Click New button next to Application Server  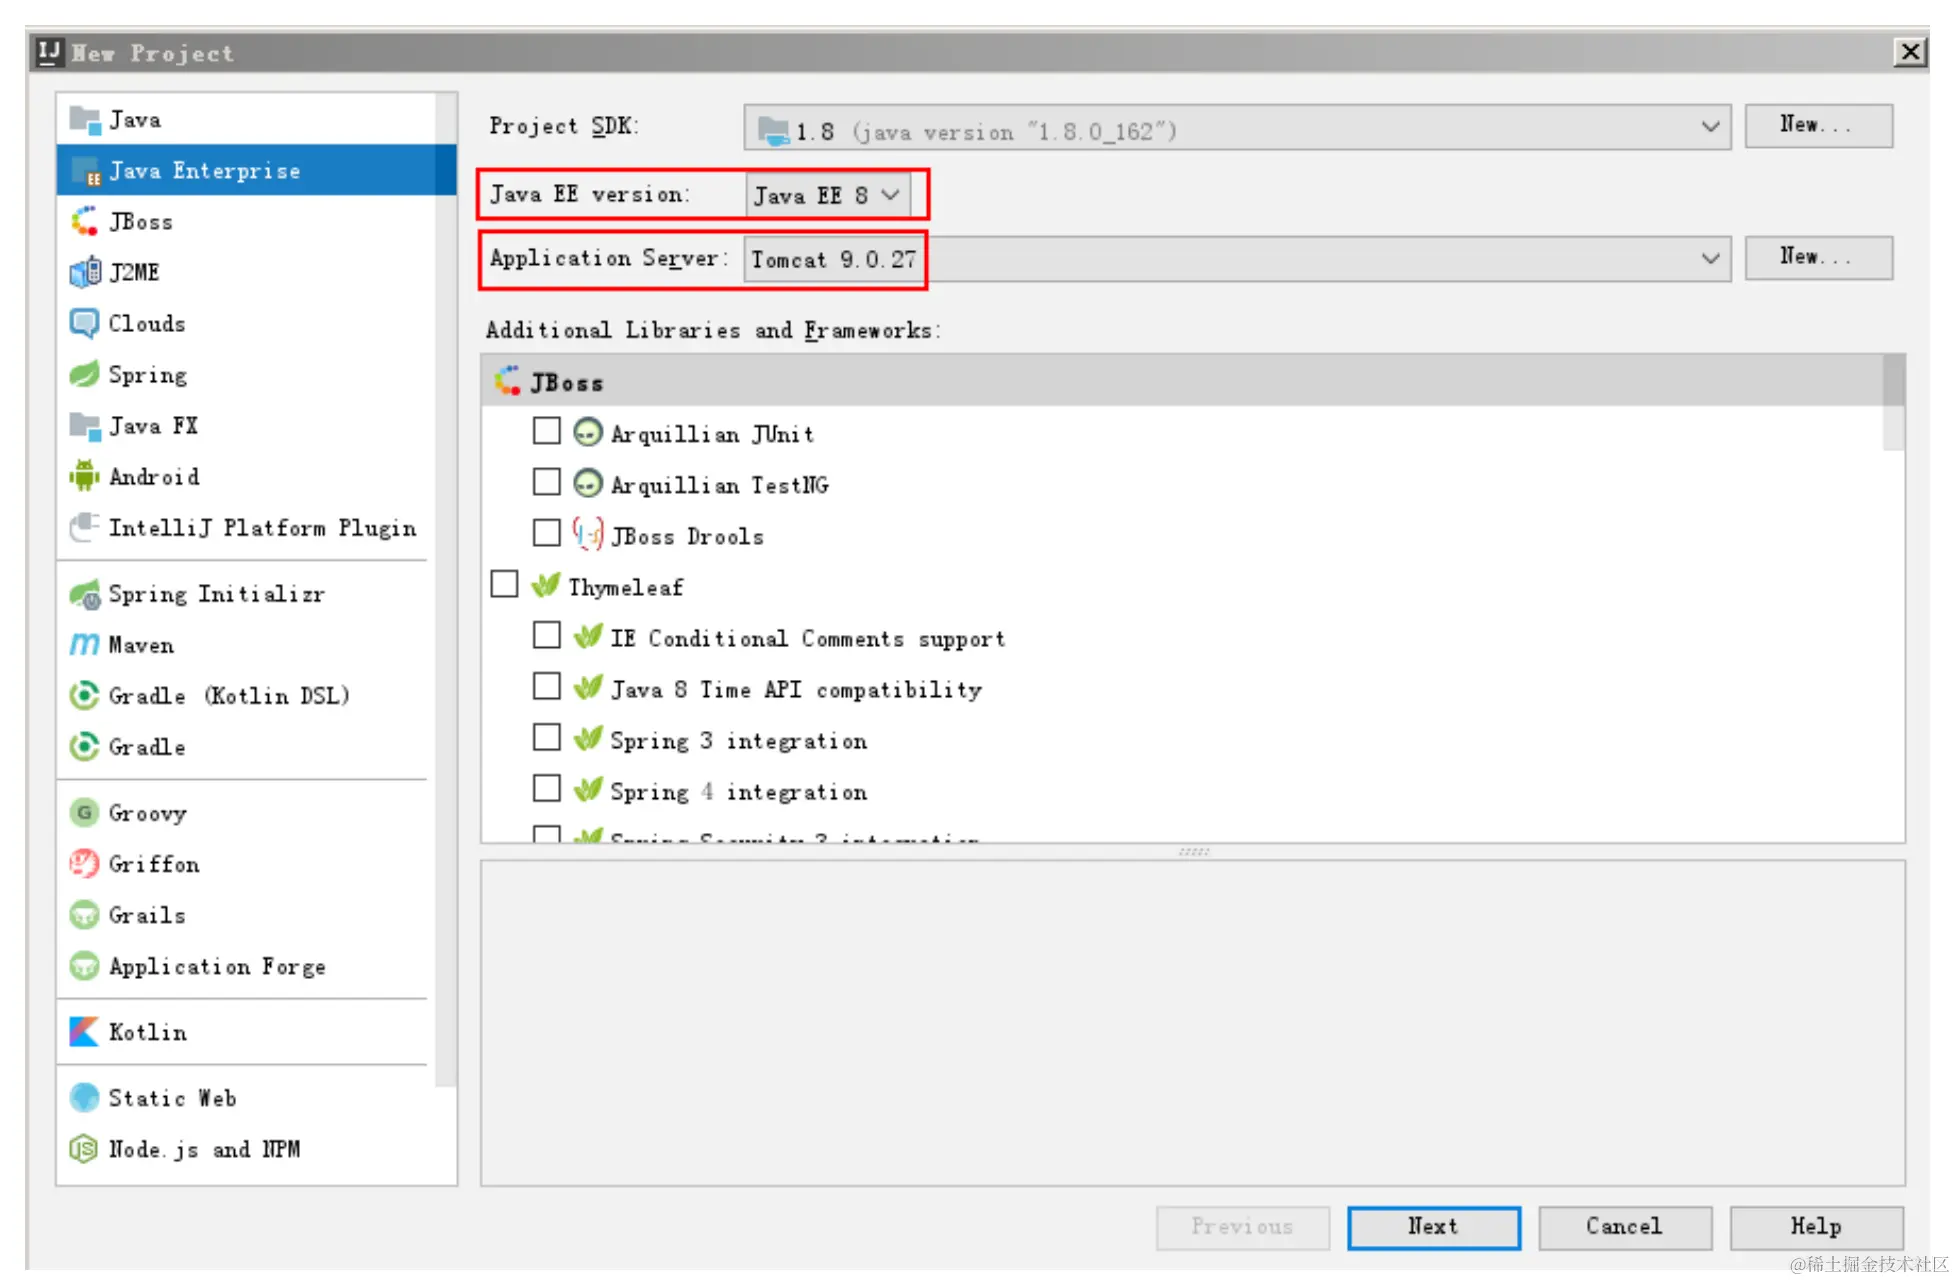1817,258
